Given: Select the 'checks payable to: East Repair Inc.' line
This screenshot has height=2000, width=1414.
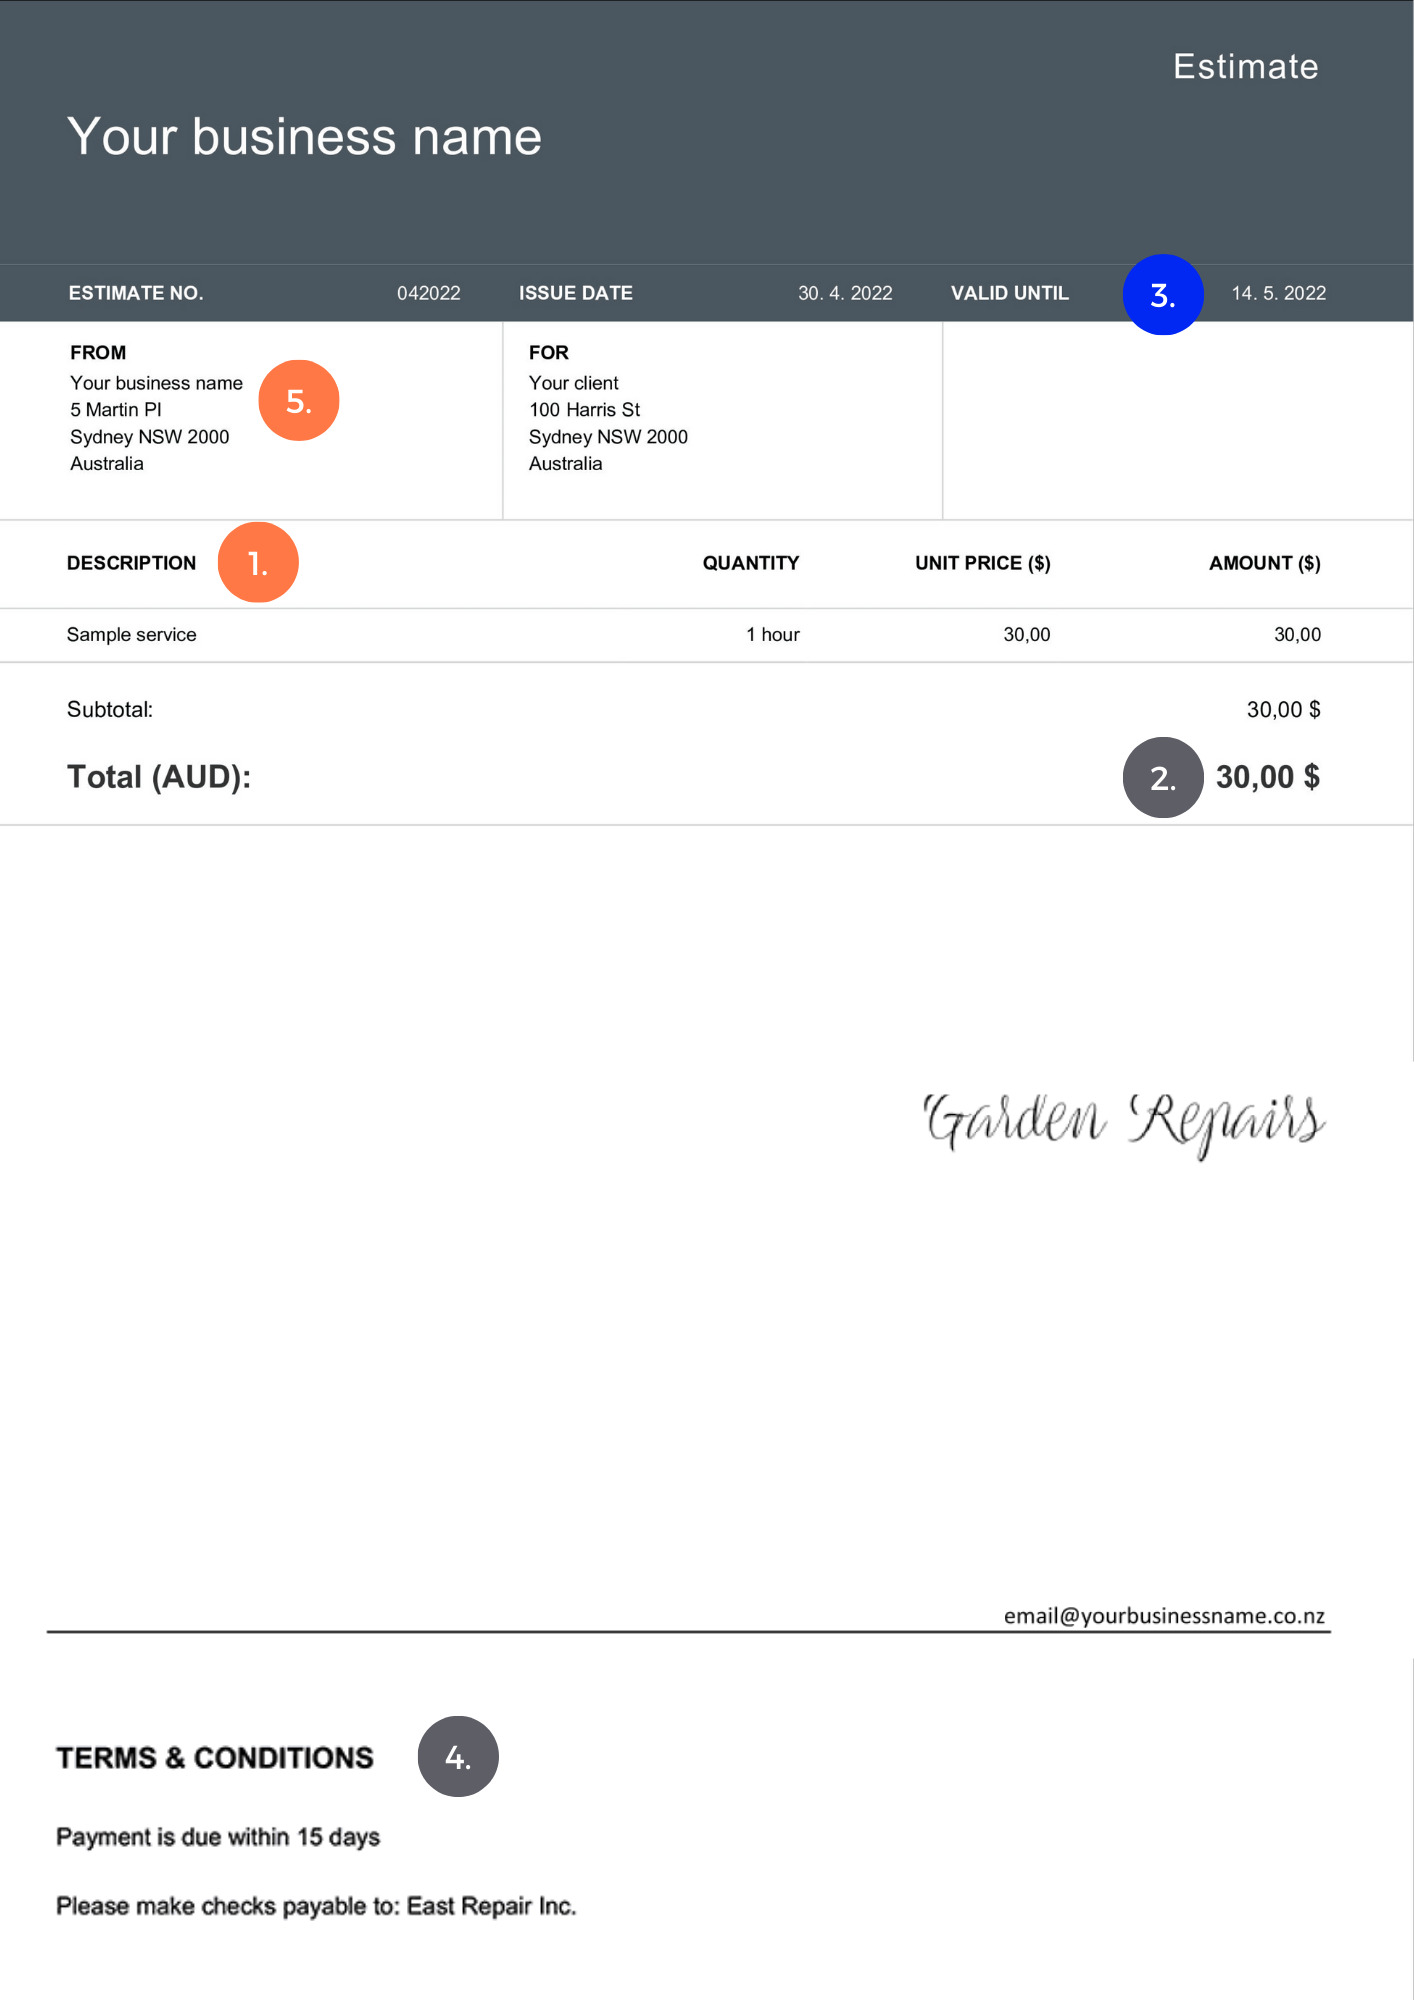Looking at the screenshot, I should [x=316, y=1906].
